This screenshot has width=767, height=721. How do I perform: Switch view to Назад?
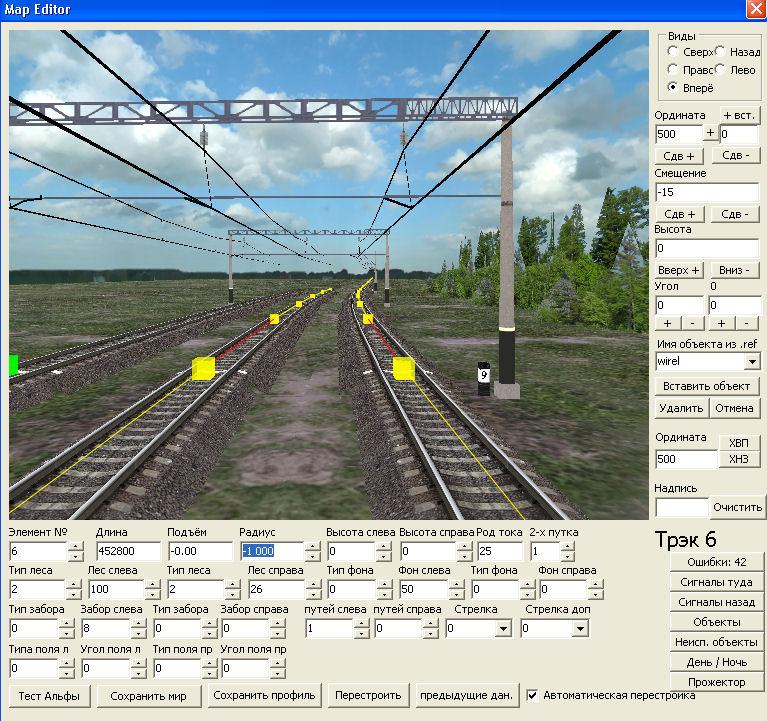pos(721,51)
